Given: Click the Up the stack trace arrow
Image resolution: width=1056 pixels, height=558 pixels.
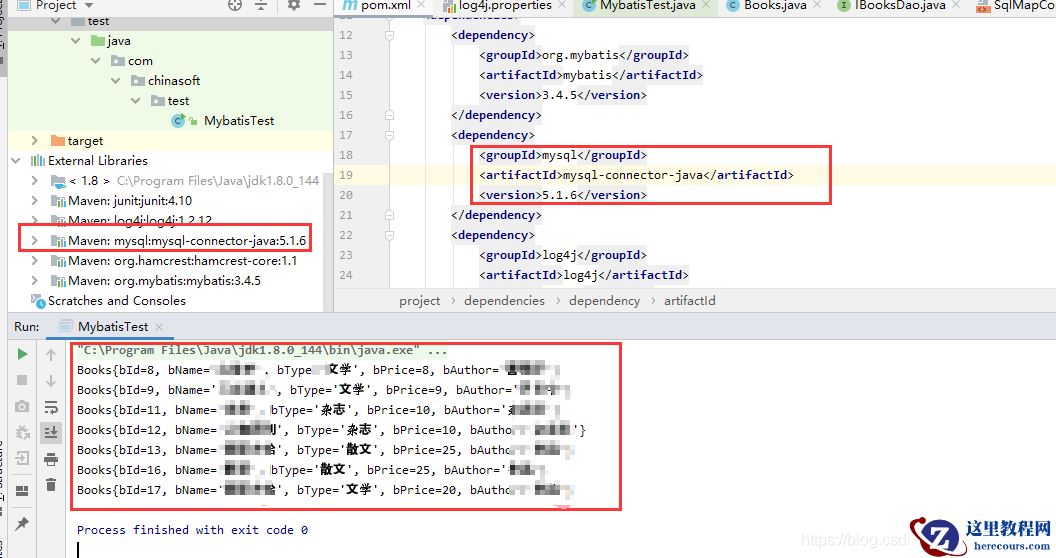Looking at the screenshot, I should pyautogui.click(x=51, y=355).
